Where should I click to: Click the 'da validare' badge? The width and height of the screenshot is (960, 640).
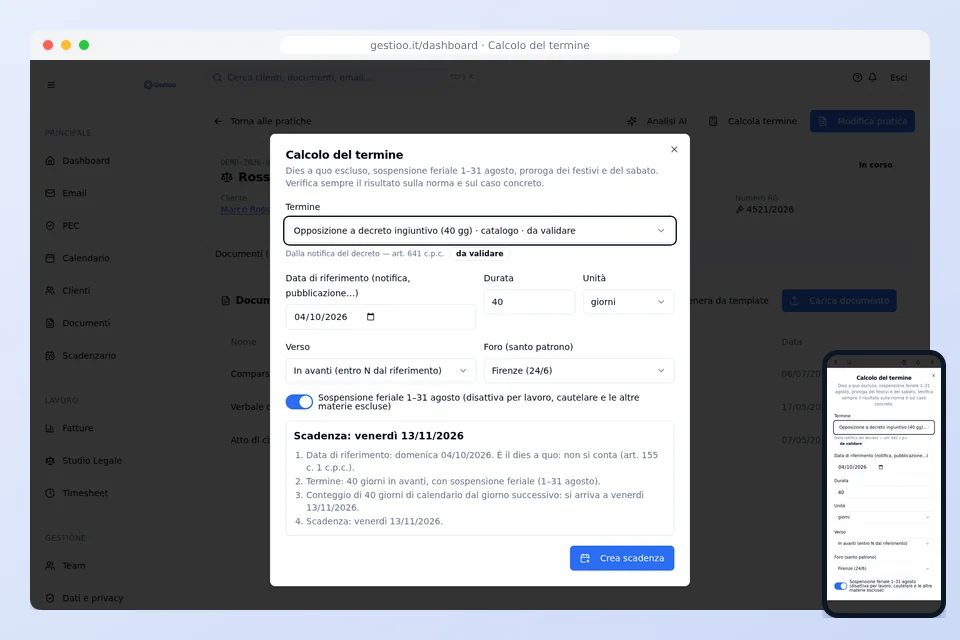[x=479, y=254]
